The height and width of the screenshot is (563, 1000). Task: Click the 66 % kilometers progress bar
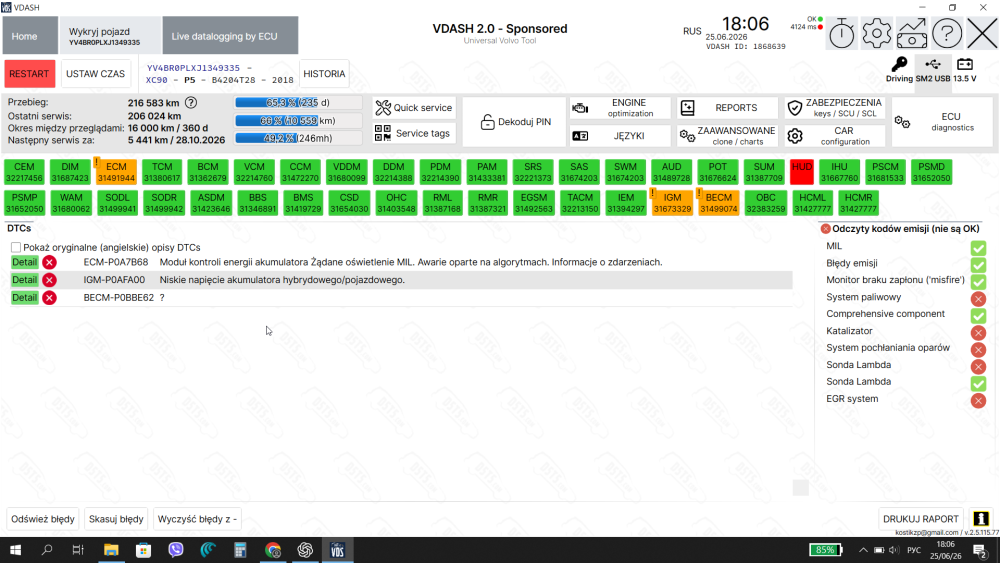tap(298, 121)
